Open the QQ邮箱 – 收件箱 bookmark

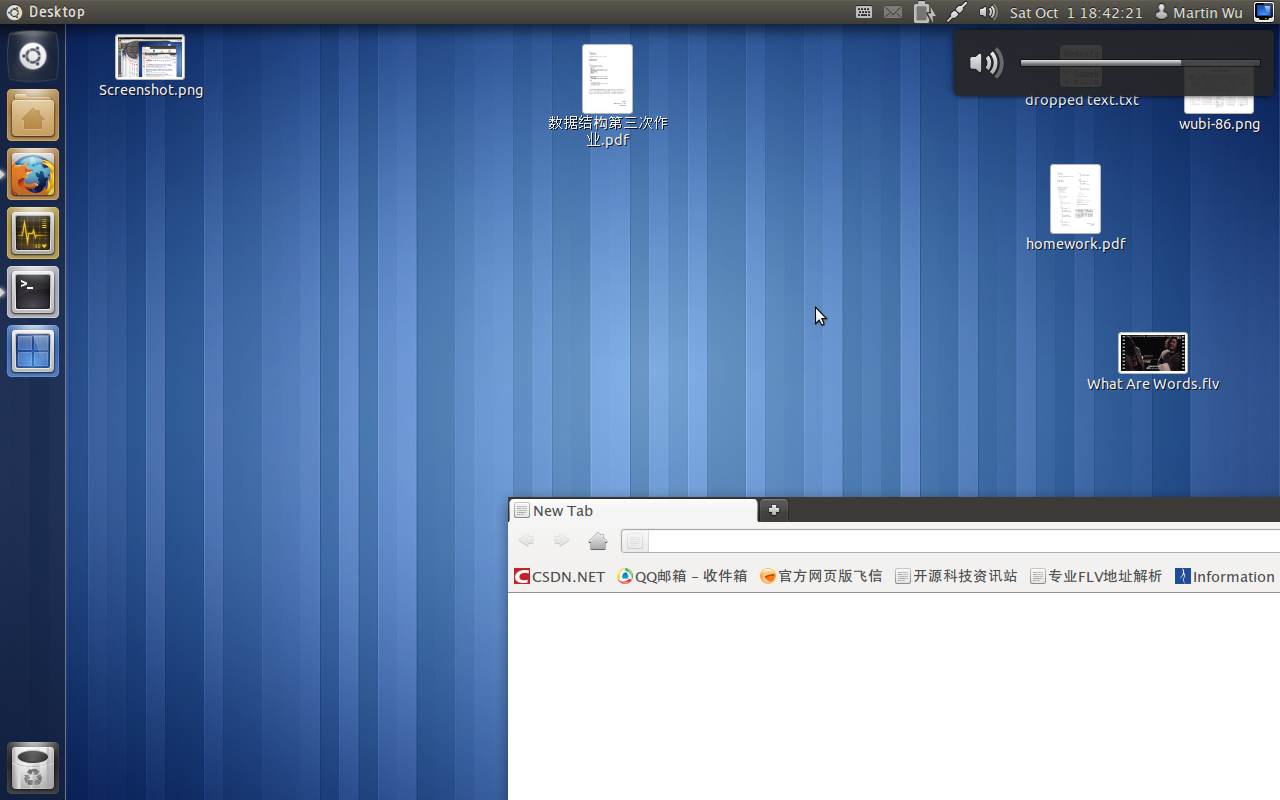click(682, 576)
